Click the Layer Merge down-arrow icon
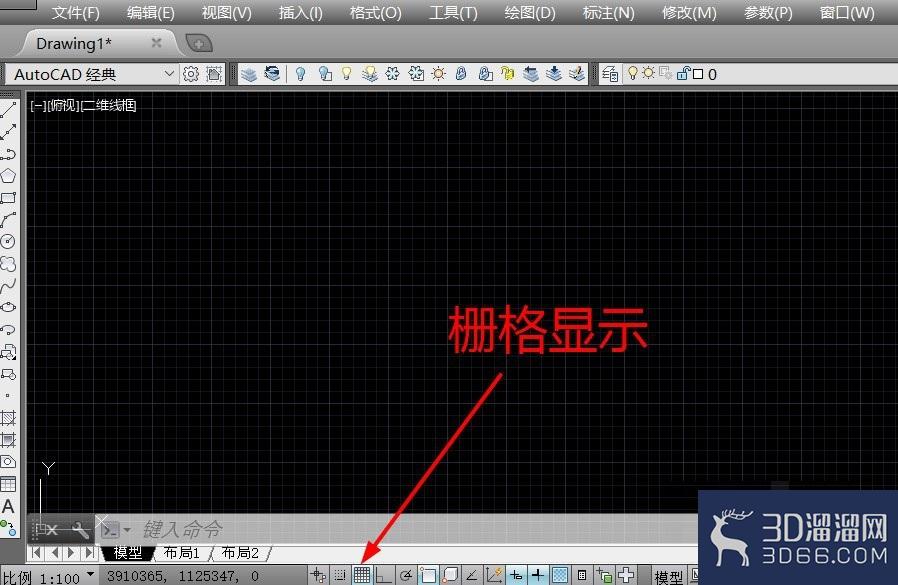This screenshot has height=585, width=898. pyautogui.click(x=554, y=73)
